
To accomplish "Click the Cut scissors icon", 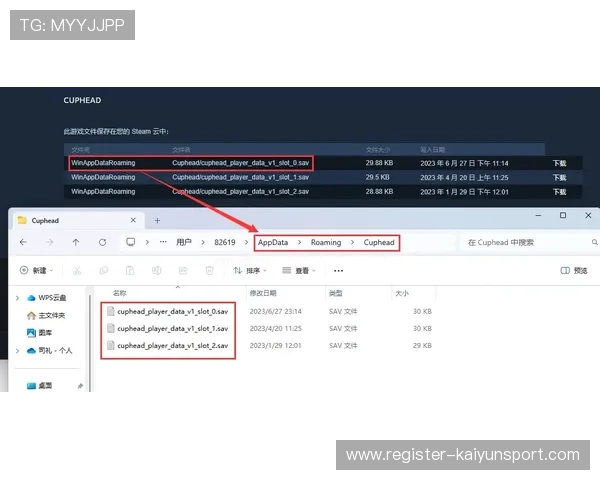I will [77, 271].
